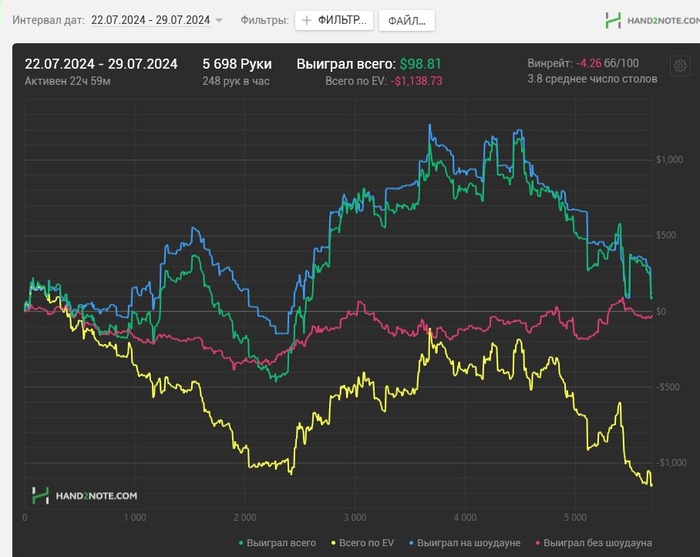
Task: Click the Активен 22ч 59м text
Action: pyautogui.click(x=67, y=81)
